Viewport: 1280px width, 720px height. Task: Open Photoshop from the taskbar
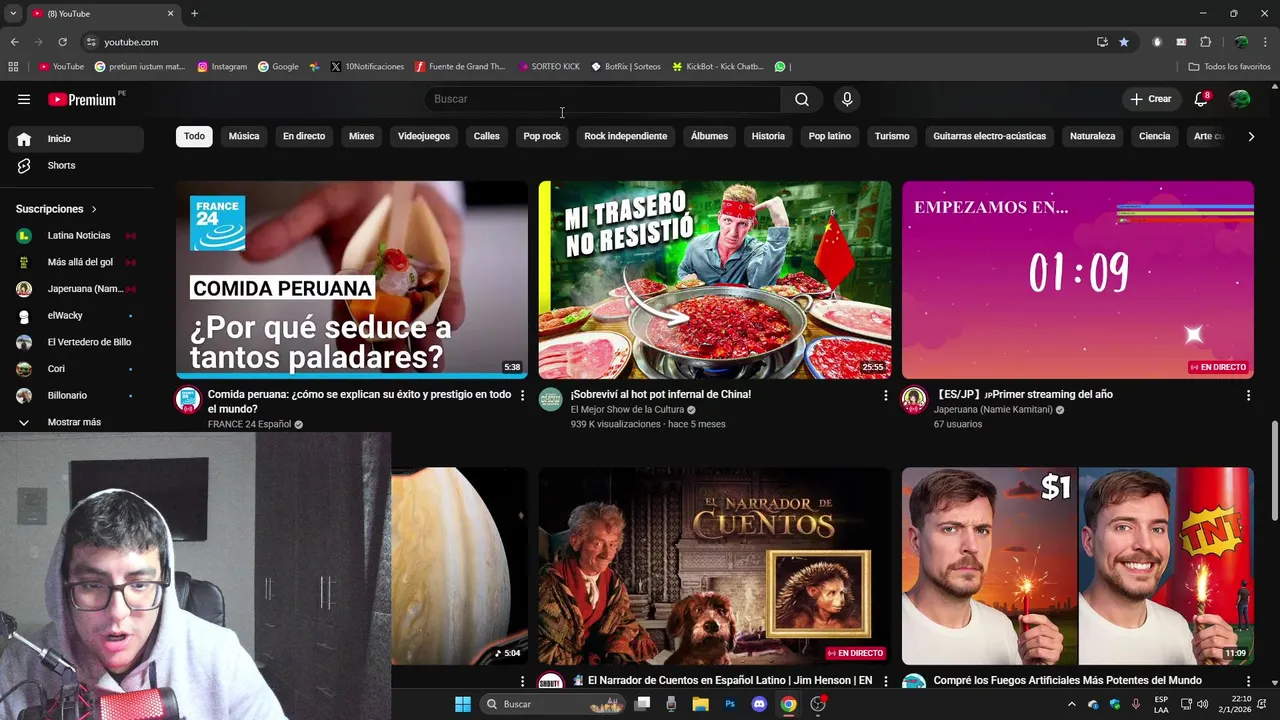tap(730, 704)
